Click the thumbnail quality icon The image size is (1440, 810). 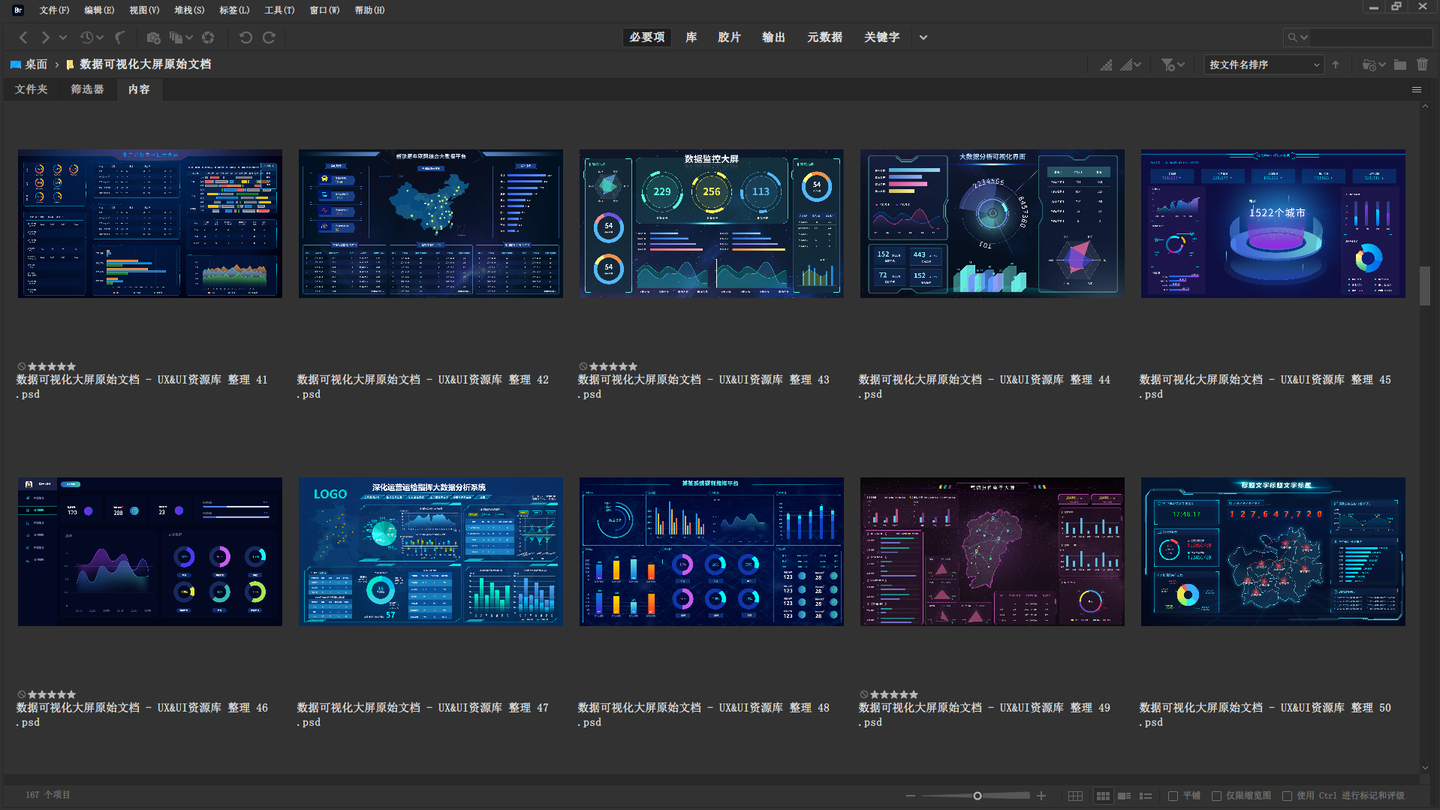coord(1106,65)
